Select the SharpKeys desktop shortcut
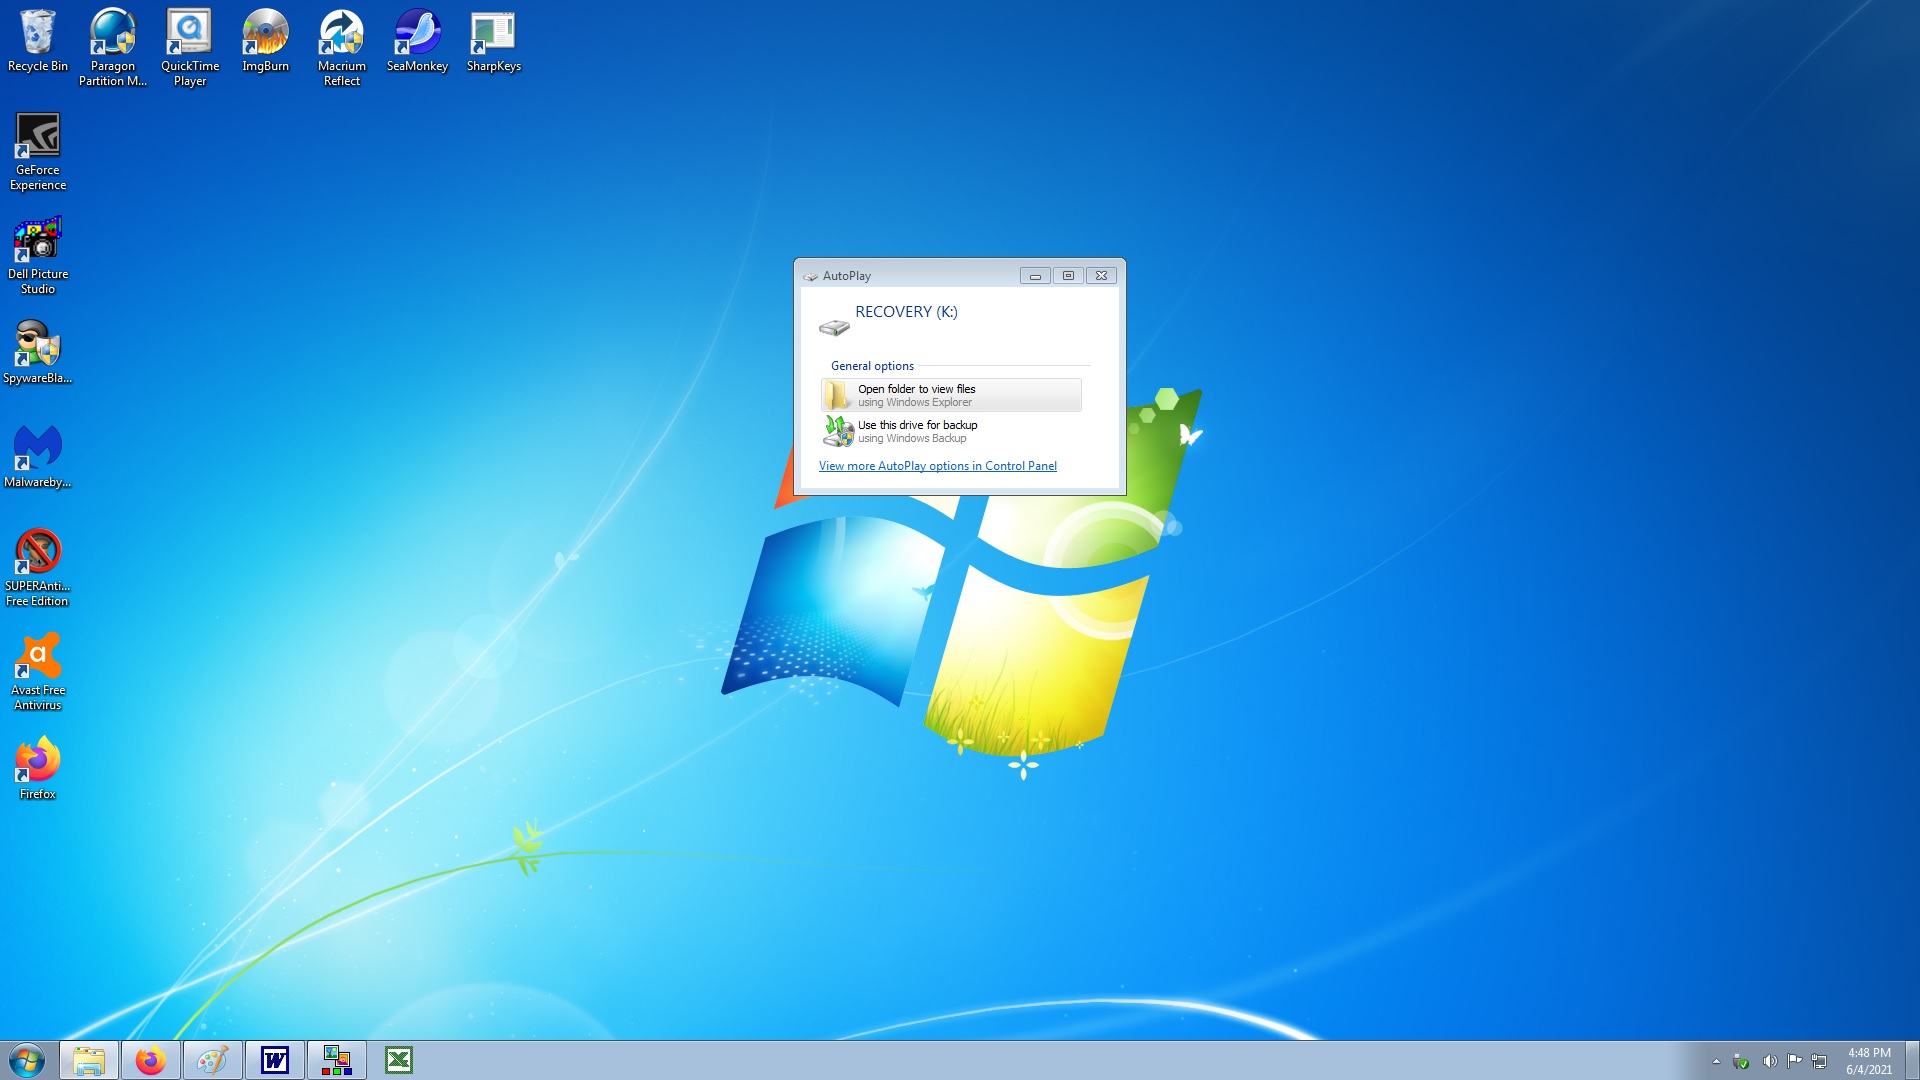The width and height of the screenshot is (1920, 1080). tap(493, 41)
